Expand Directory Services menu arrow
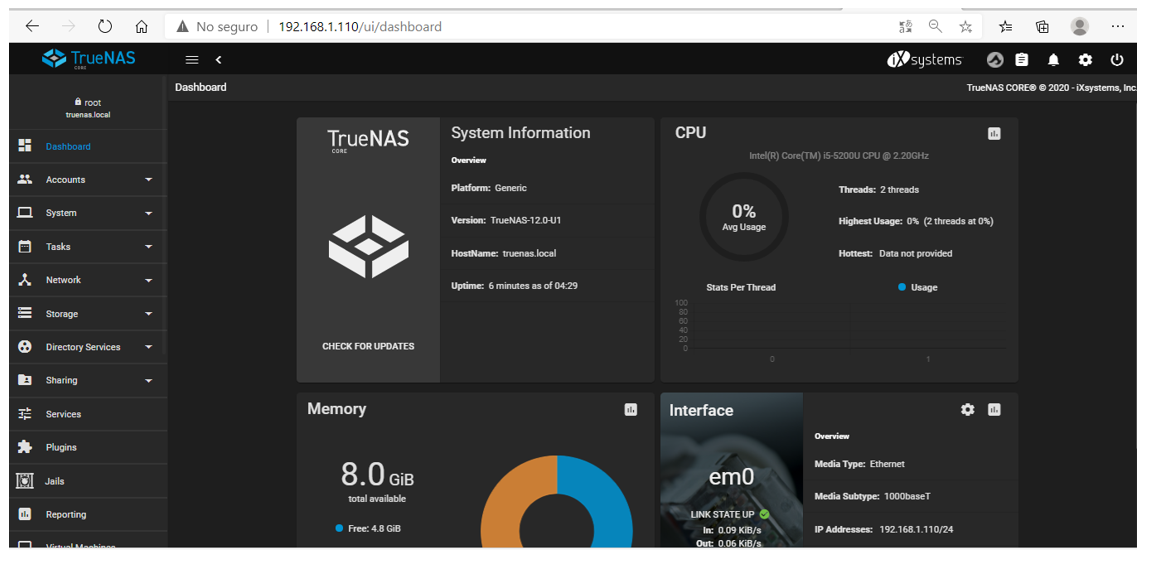The image size is (1150, 567). click(x=149, y=347)
